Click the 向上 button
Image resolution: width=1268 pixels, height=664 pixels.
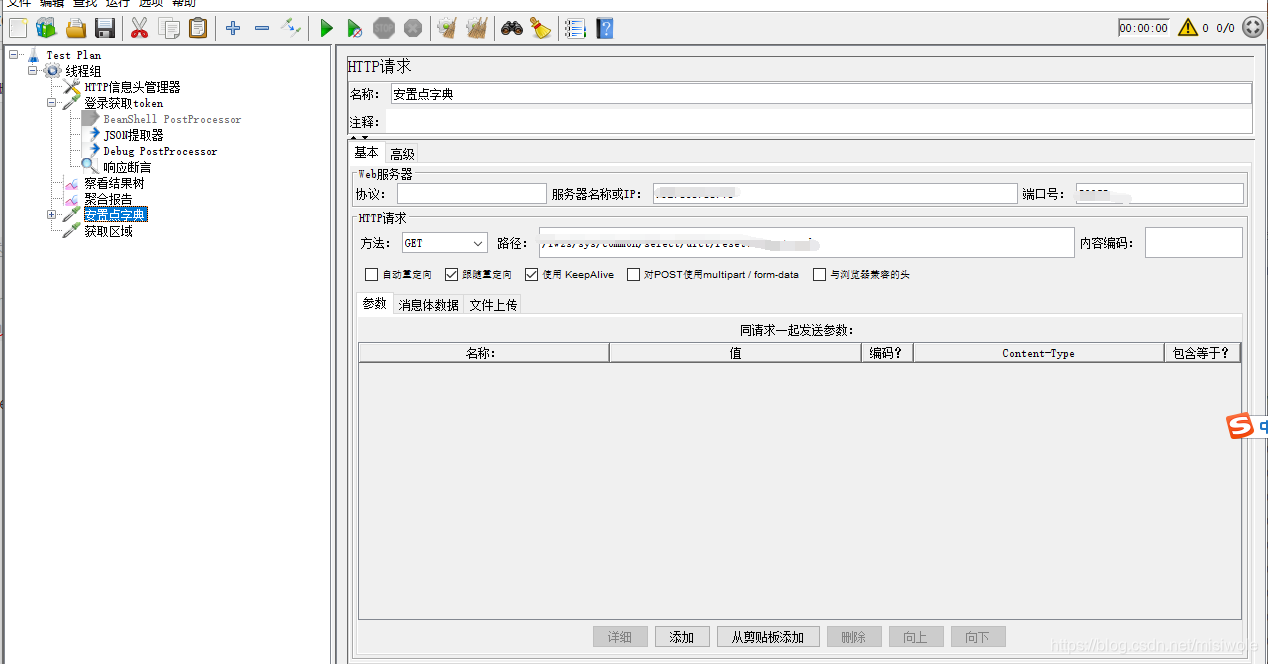[x=916, y=637]
